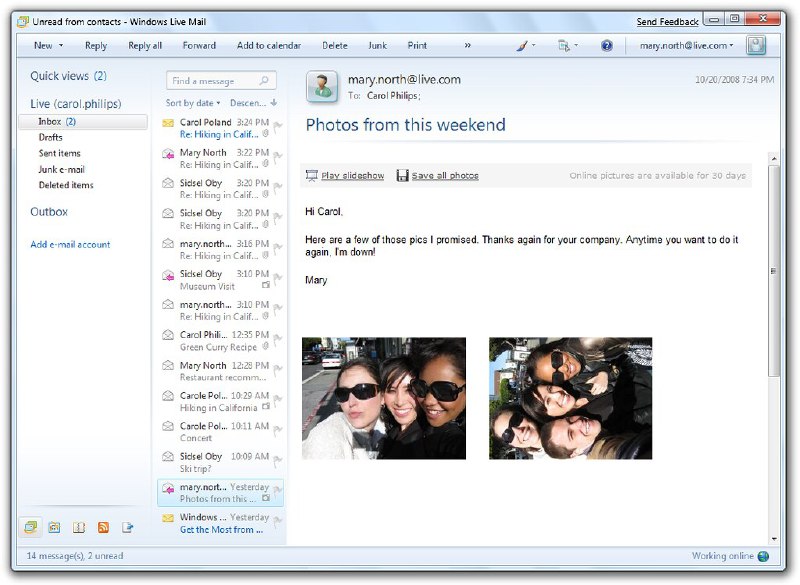Click the unread envelope icon on Carol Poland's message
This screenshot has height=585, width=800.
tap(167, 122)
